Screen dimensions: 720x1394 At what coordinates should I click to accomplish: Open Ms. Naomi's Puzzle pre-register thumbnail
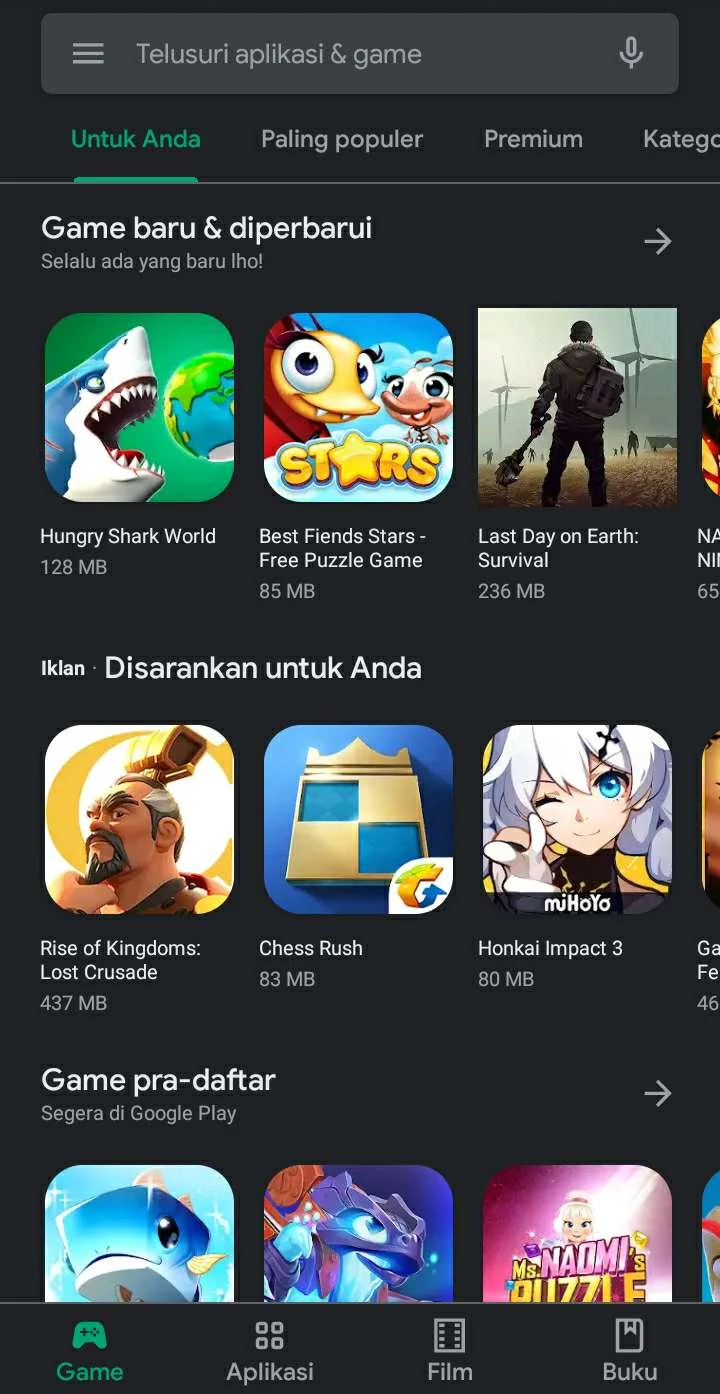(x=577, y=1233)
